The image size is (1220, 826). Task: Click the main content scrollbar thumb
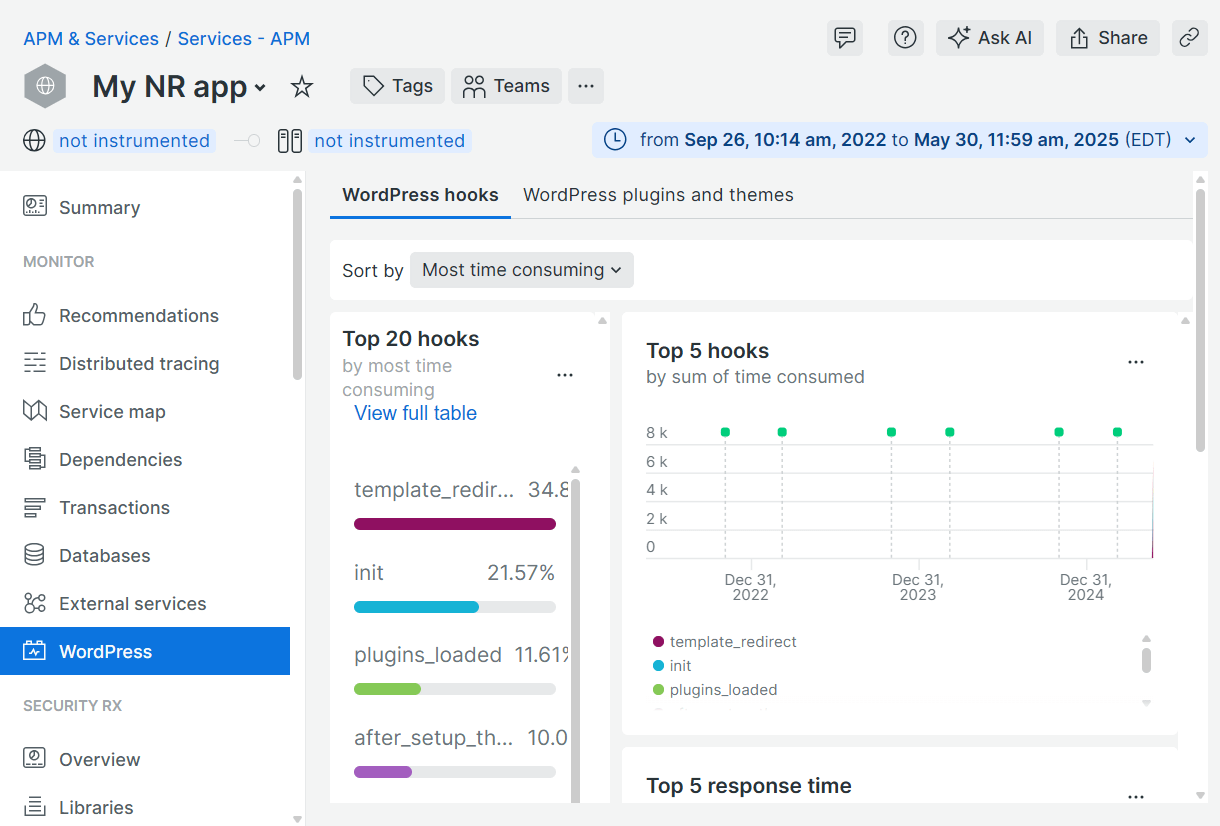[1201, 320]
